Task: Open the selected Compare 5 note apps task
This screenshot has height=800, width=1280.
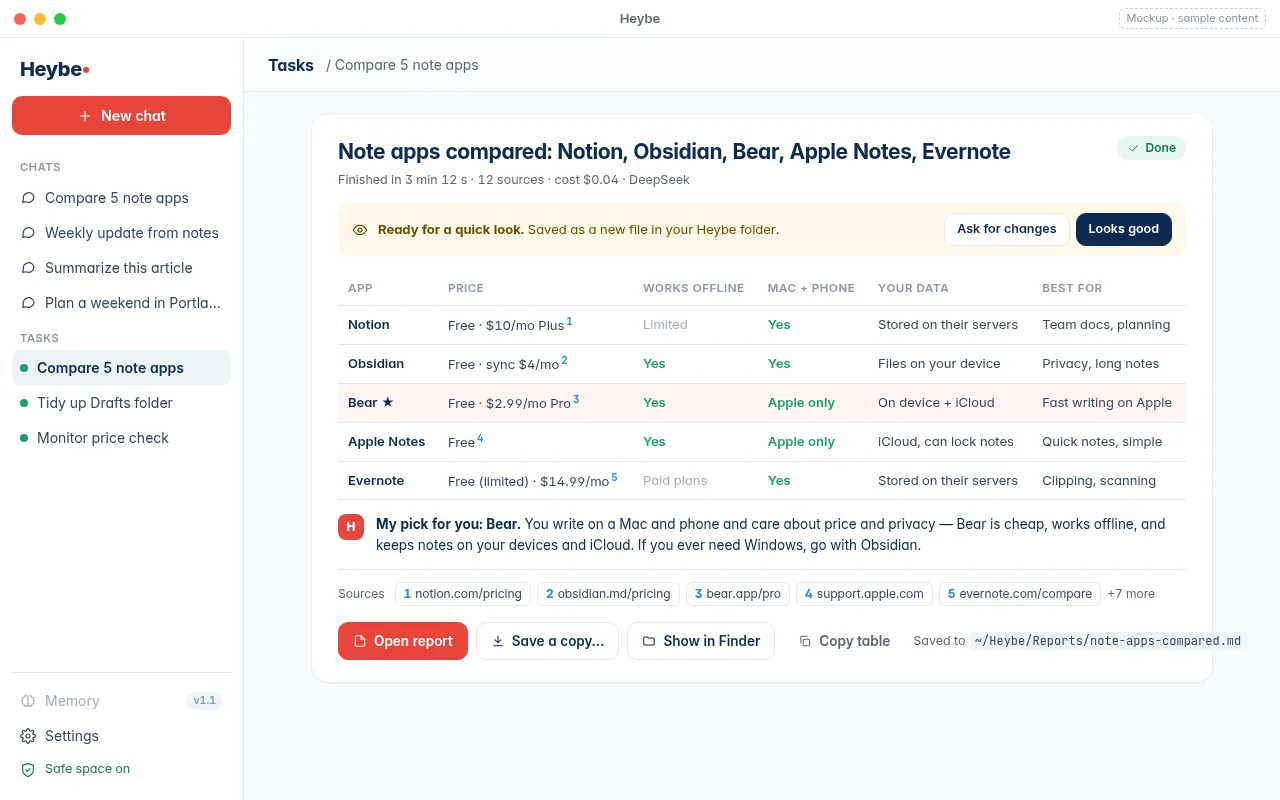Action: coord(121,368)
